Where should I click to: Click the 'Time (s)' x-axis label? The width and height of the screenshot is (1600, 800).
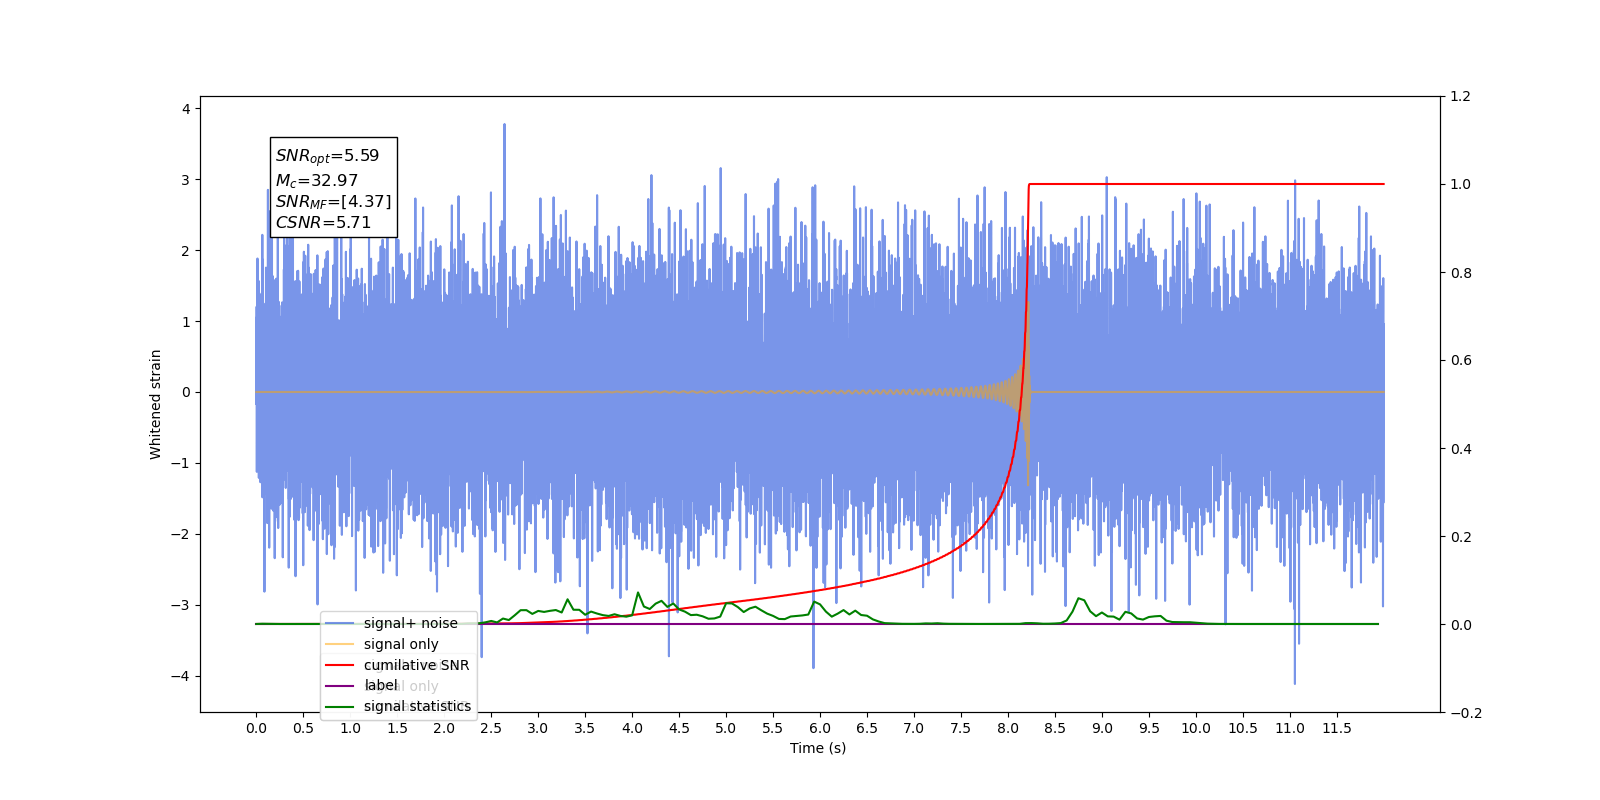click(818, 748)
